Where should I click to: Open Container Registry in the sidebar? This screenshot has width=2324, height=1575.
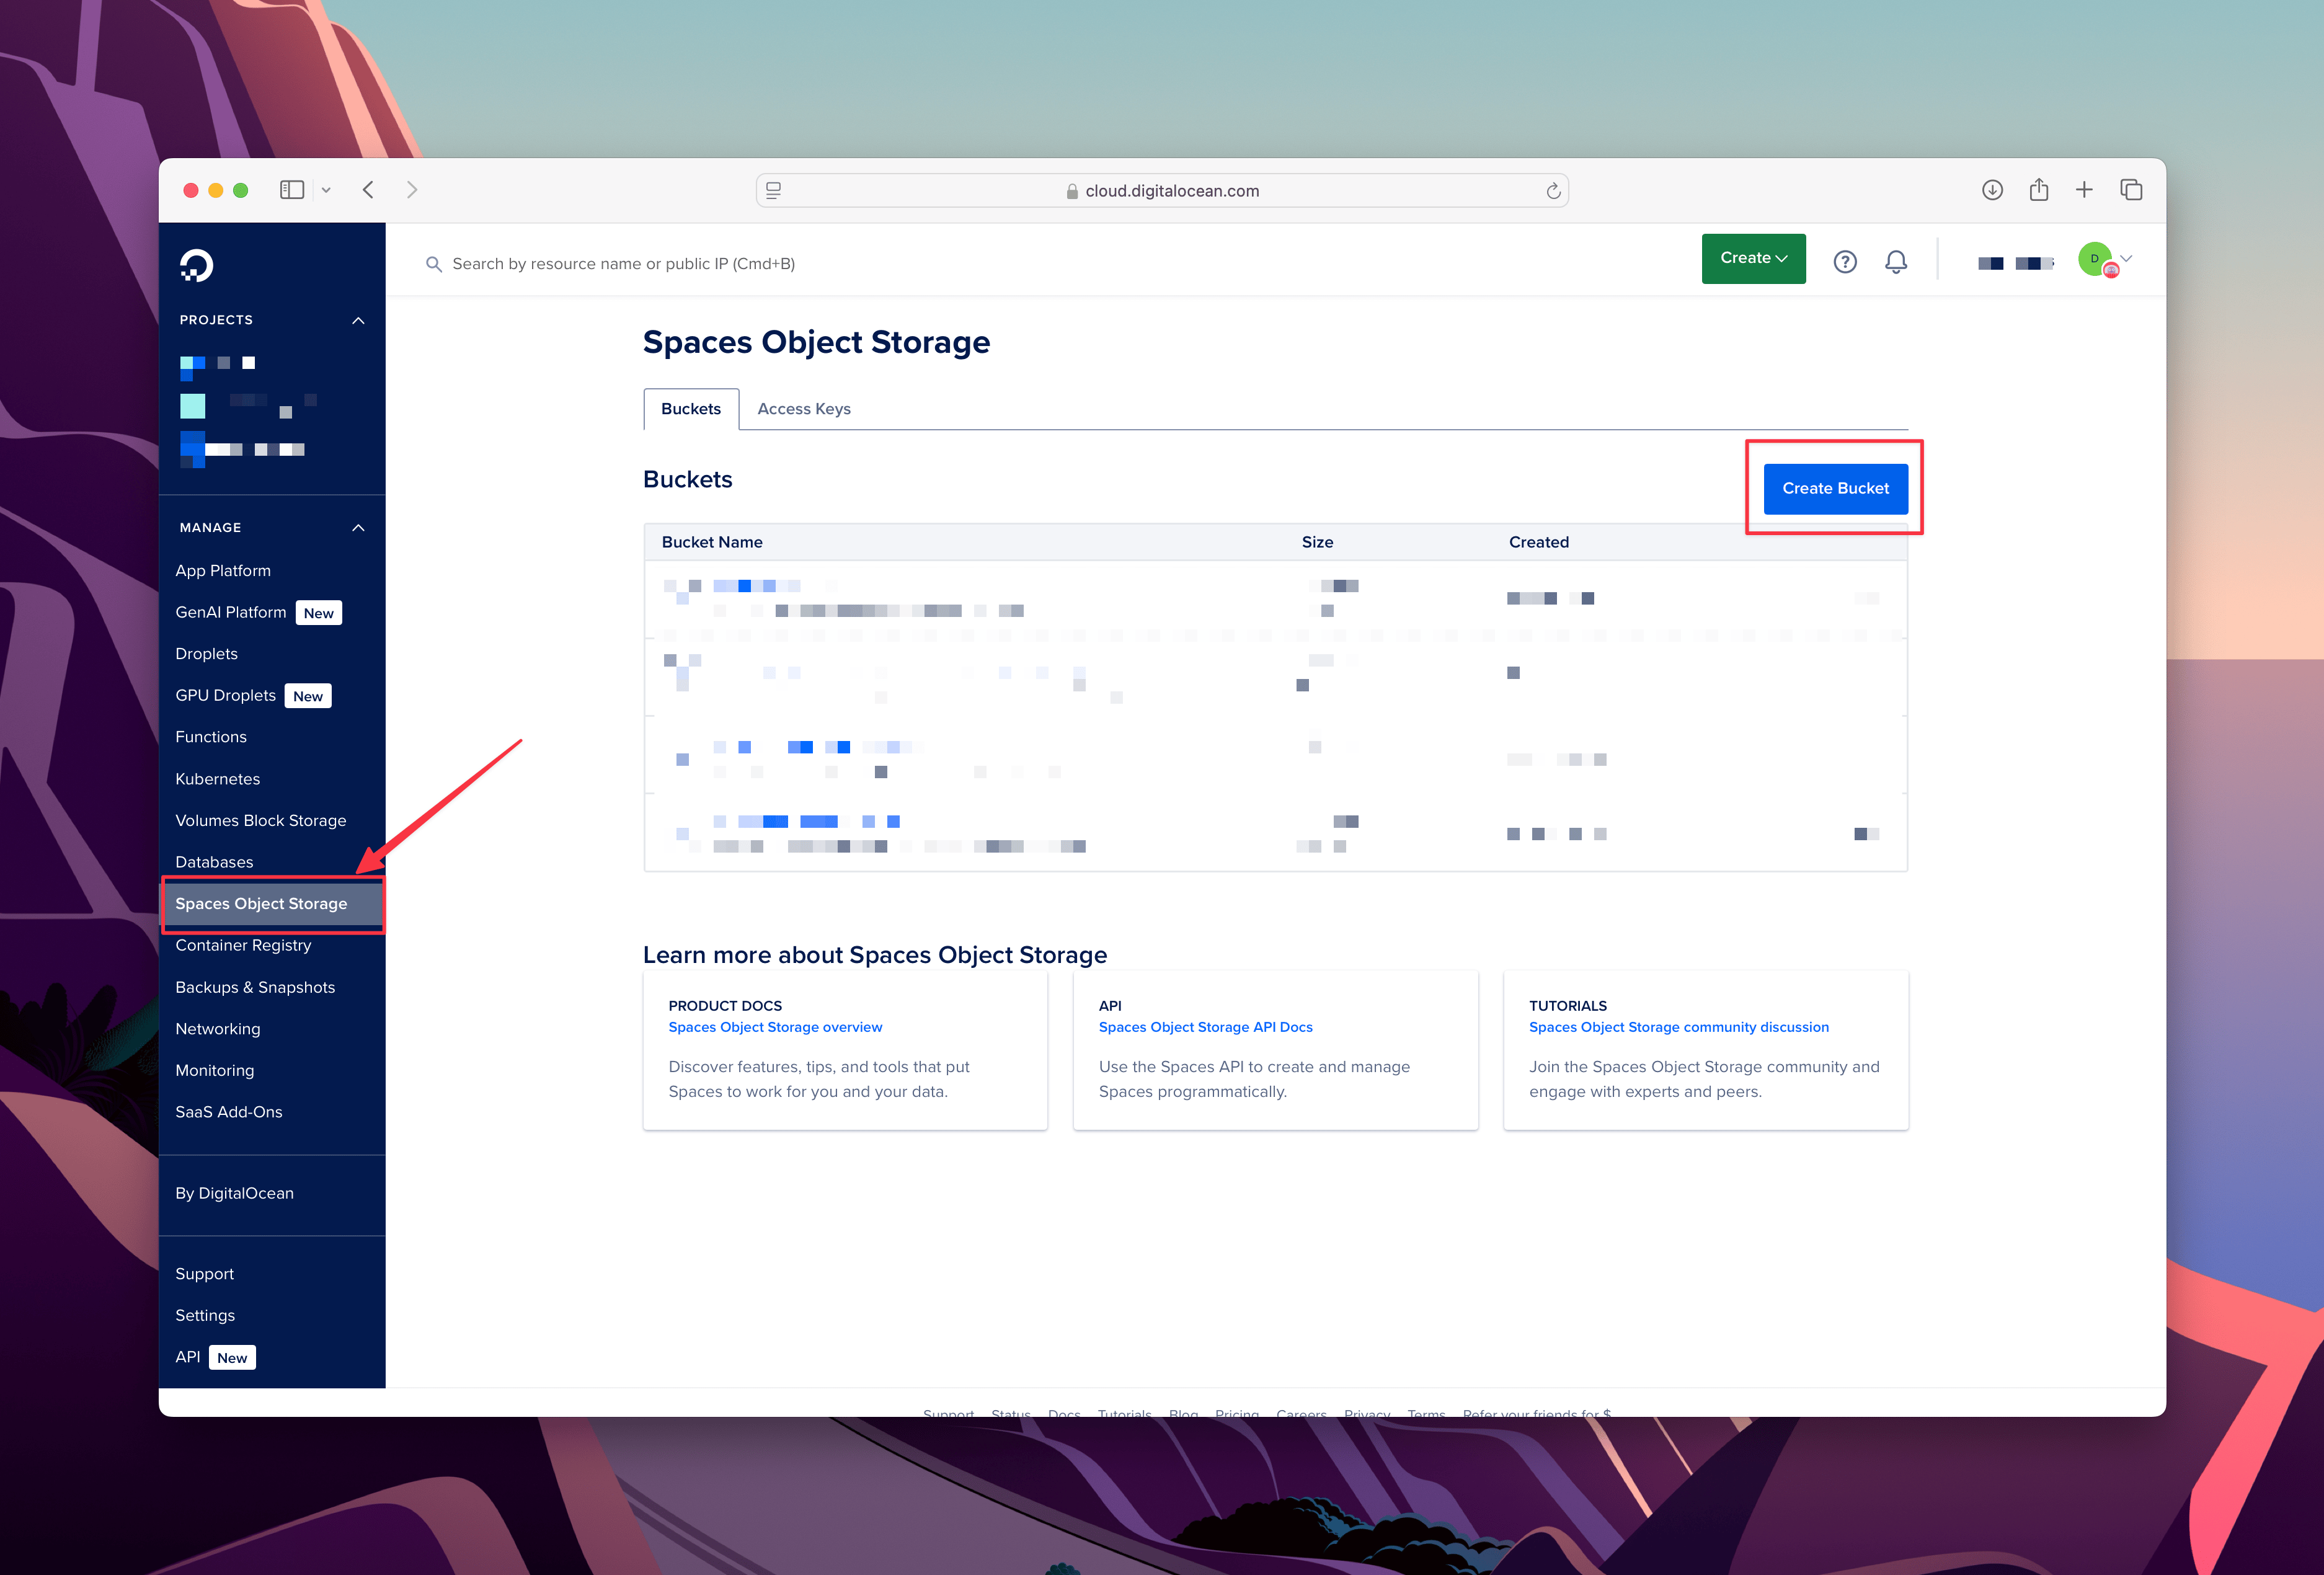pos(243,945)
